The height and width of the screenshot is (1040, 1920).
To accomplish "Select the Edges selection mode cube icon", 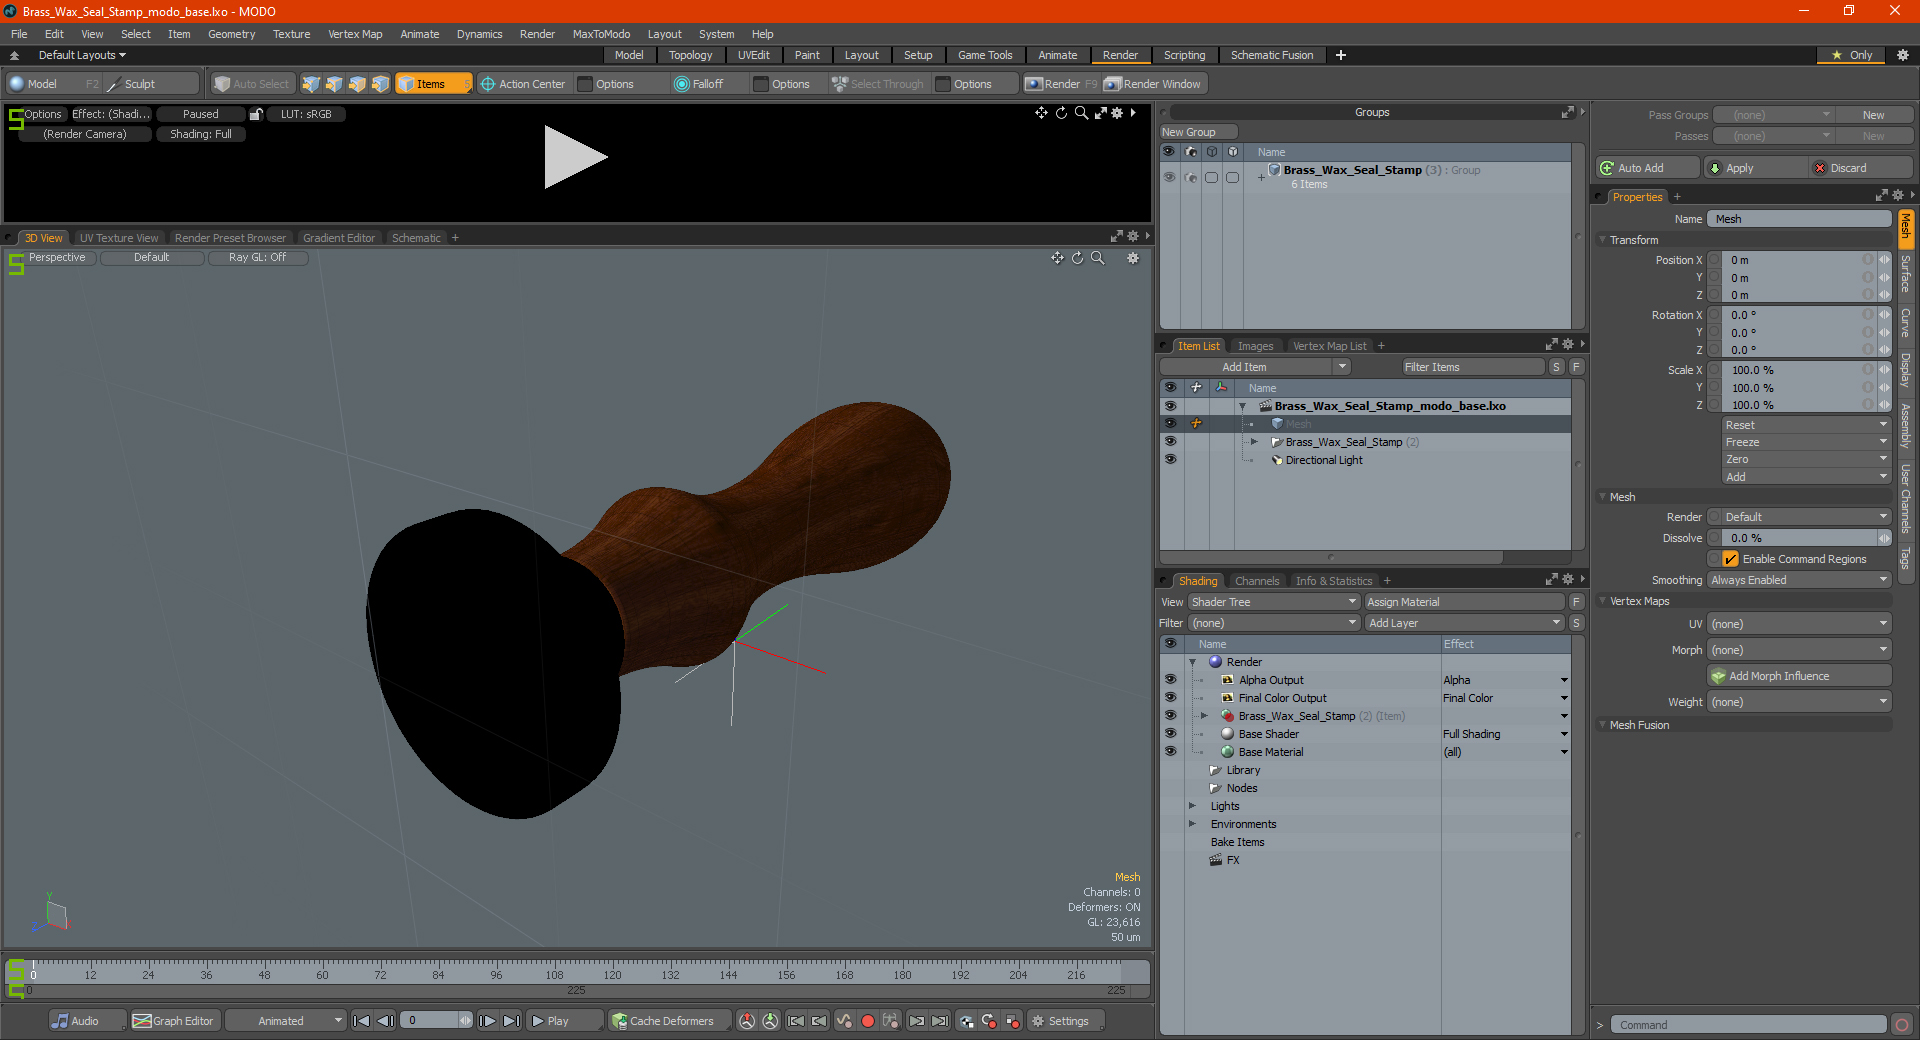I will click(334, 84).
